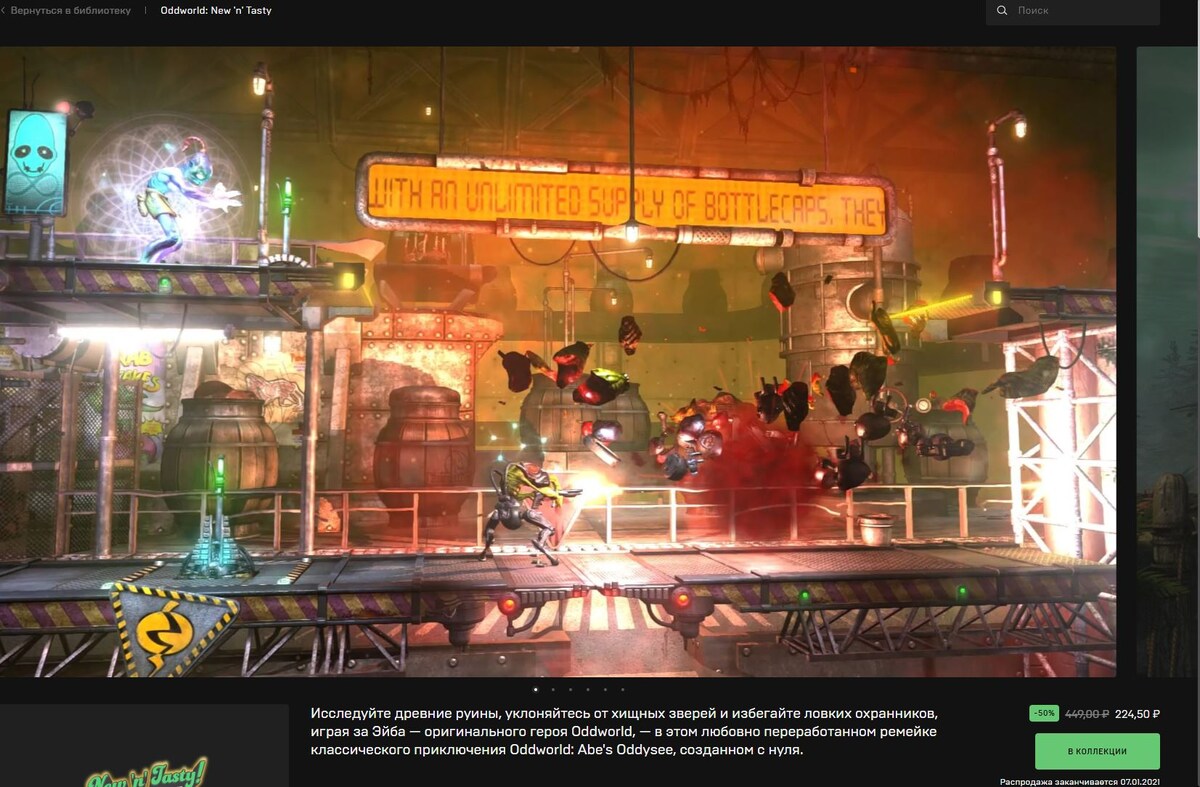Click the New 'n' Tasty logo image

pos(147,773)
